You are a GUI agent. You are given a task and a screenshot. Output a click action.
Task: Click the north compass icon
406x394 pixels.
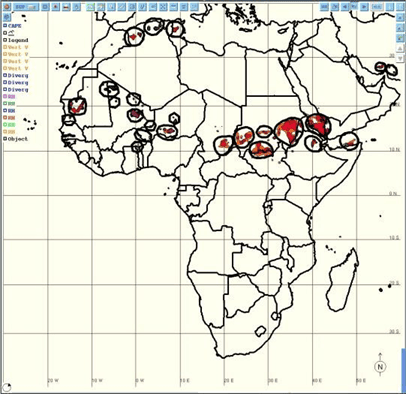point(380,367)
